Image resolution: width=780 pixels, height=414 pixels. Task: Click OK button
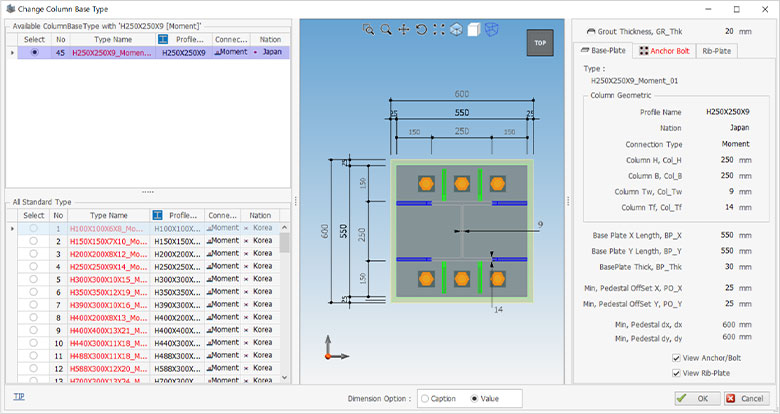697,398
